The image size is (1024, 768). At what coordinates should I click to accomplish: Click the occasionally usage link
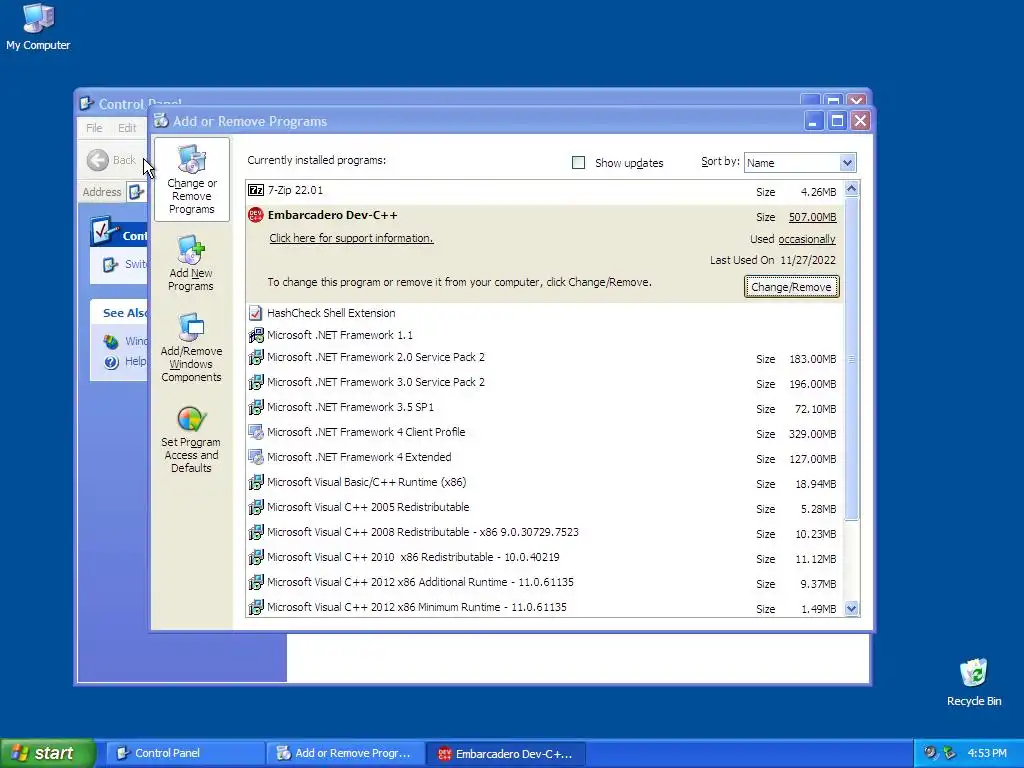click(x=807, y=239)
